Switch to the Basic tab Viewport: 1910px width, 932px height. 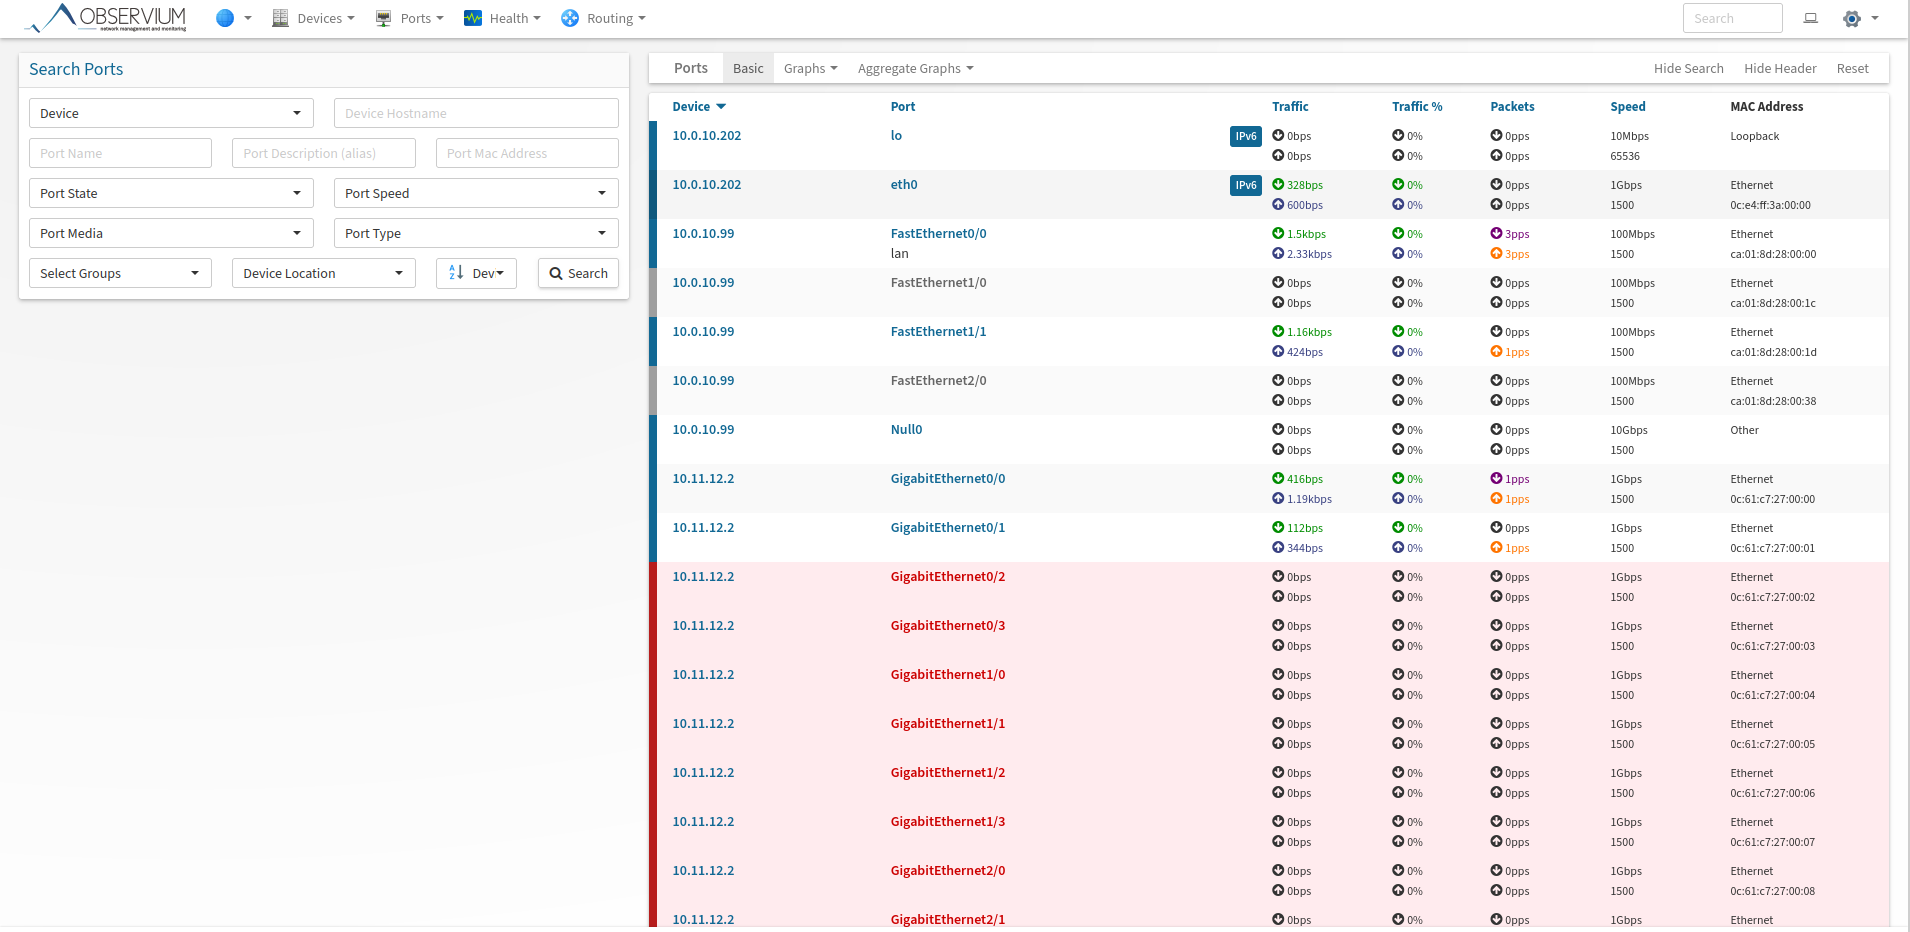[x=747, y=68]
